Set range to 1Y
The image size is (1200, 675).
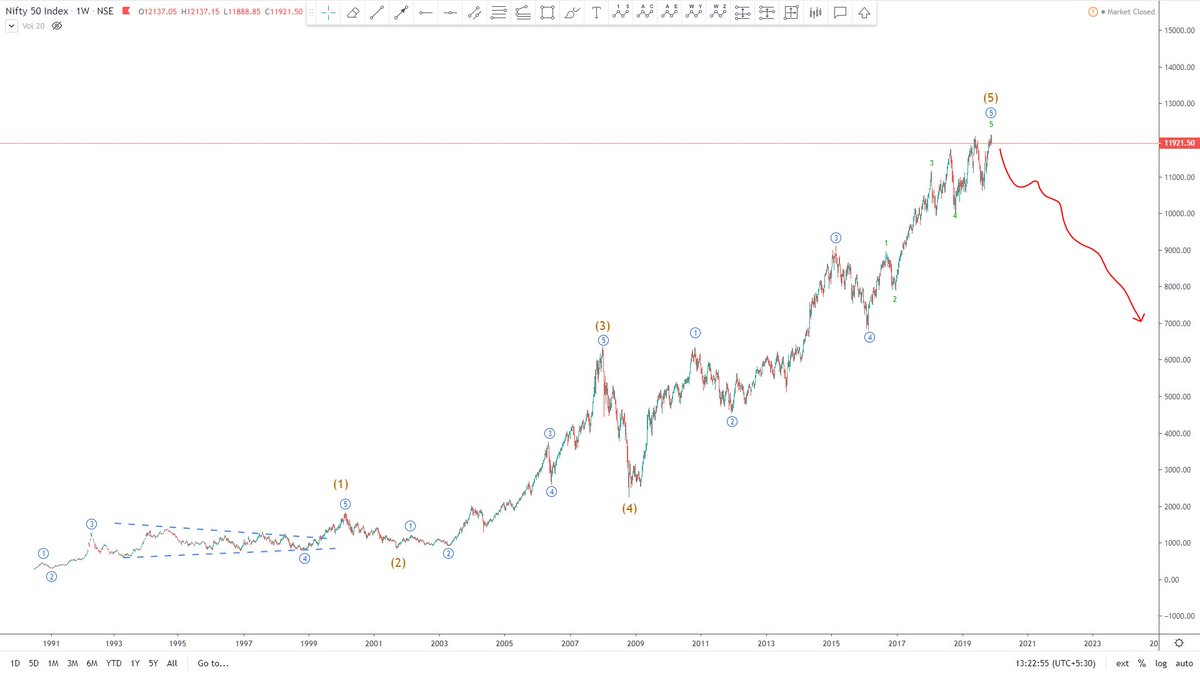click(x=135, y=663)
